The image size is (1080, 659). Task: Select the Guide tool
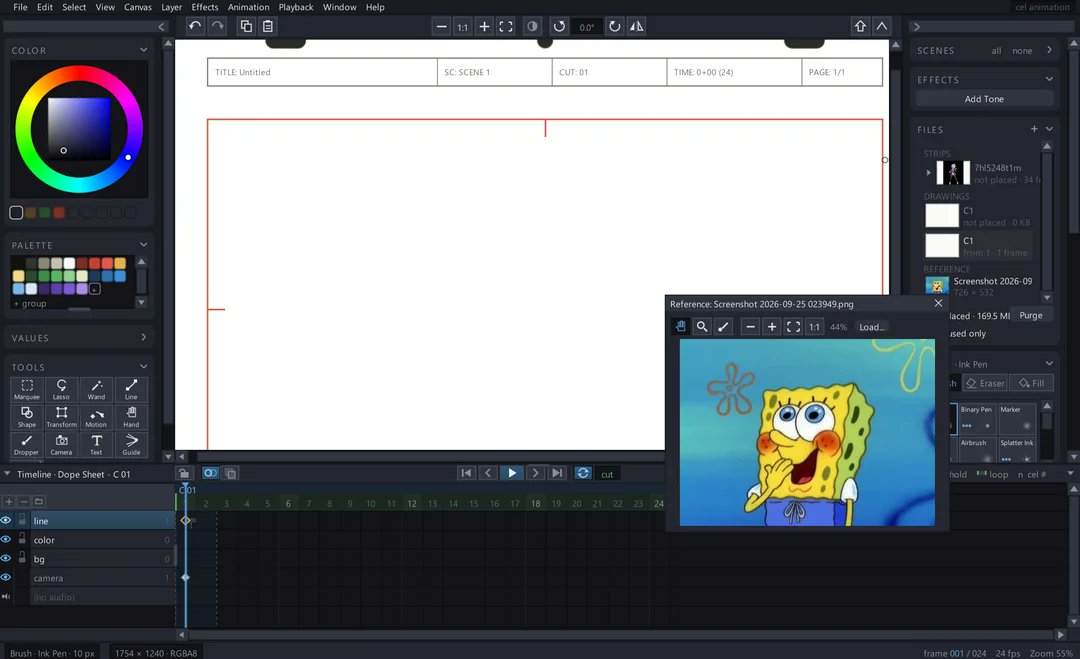click(x=131, y=444)
